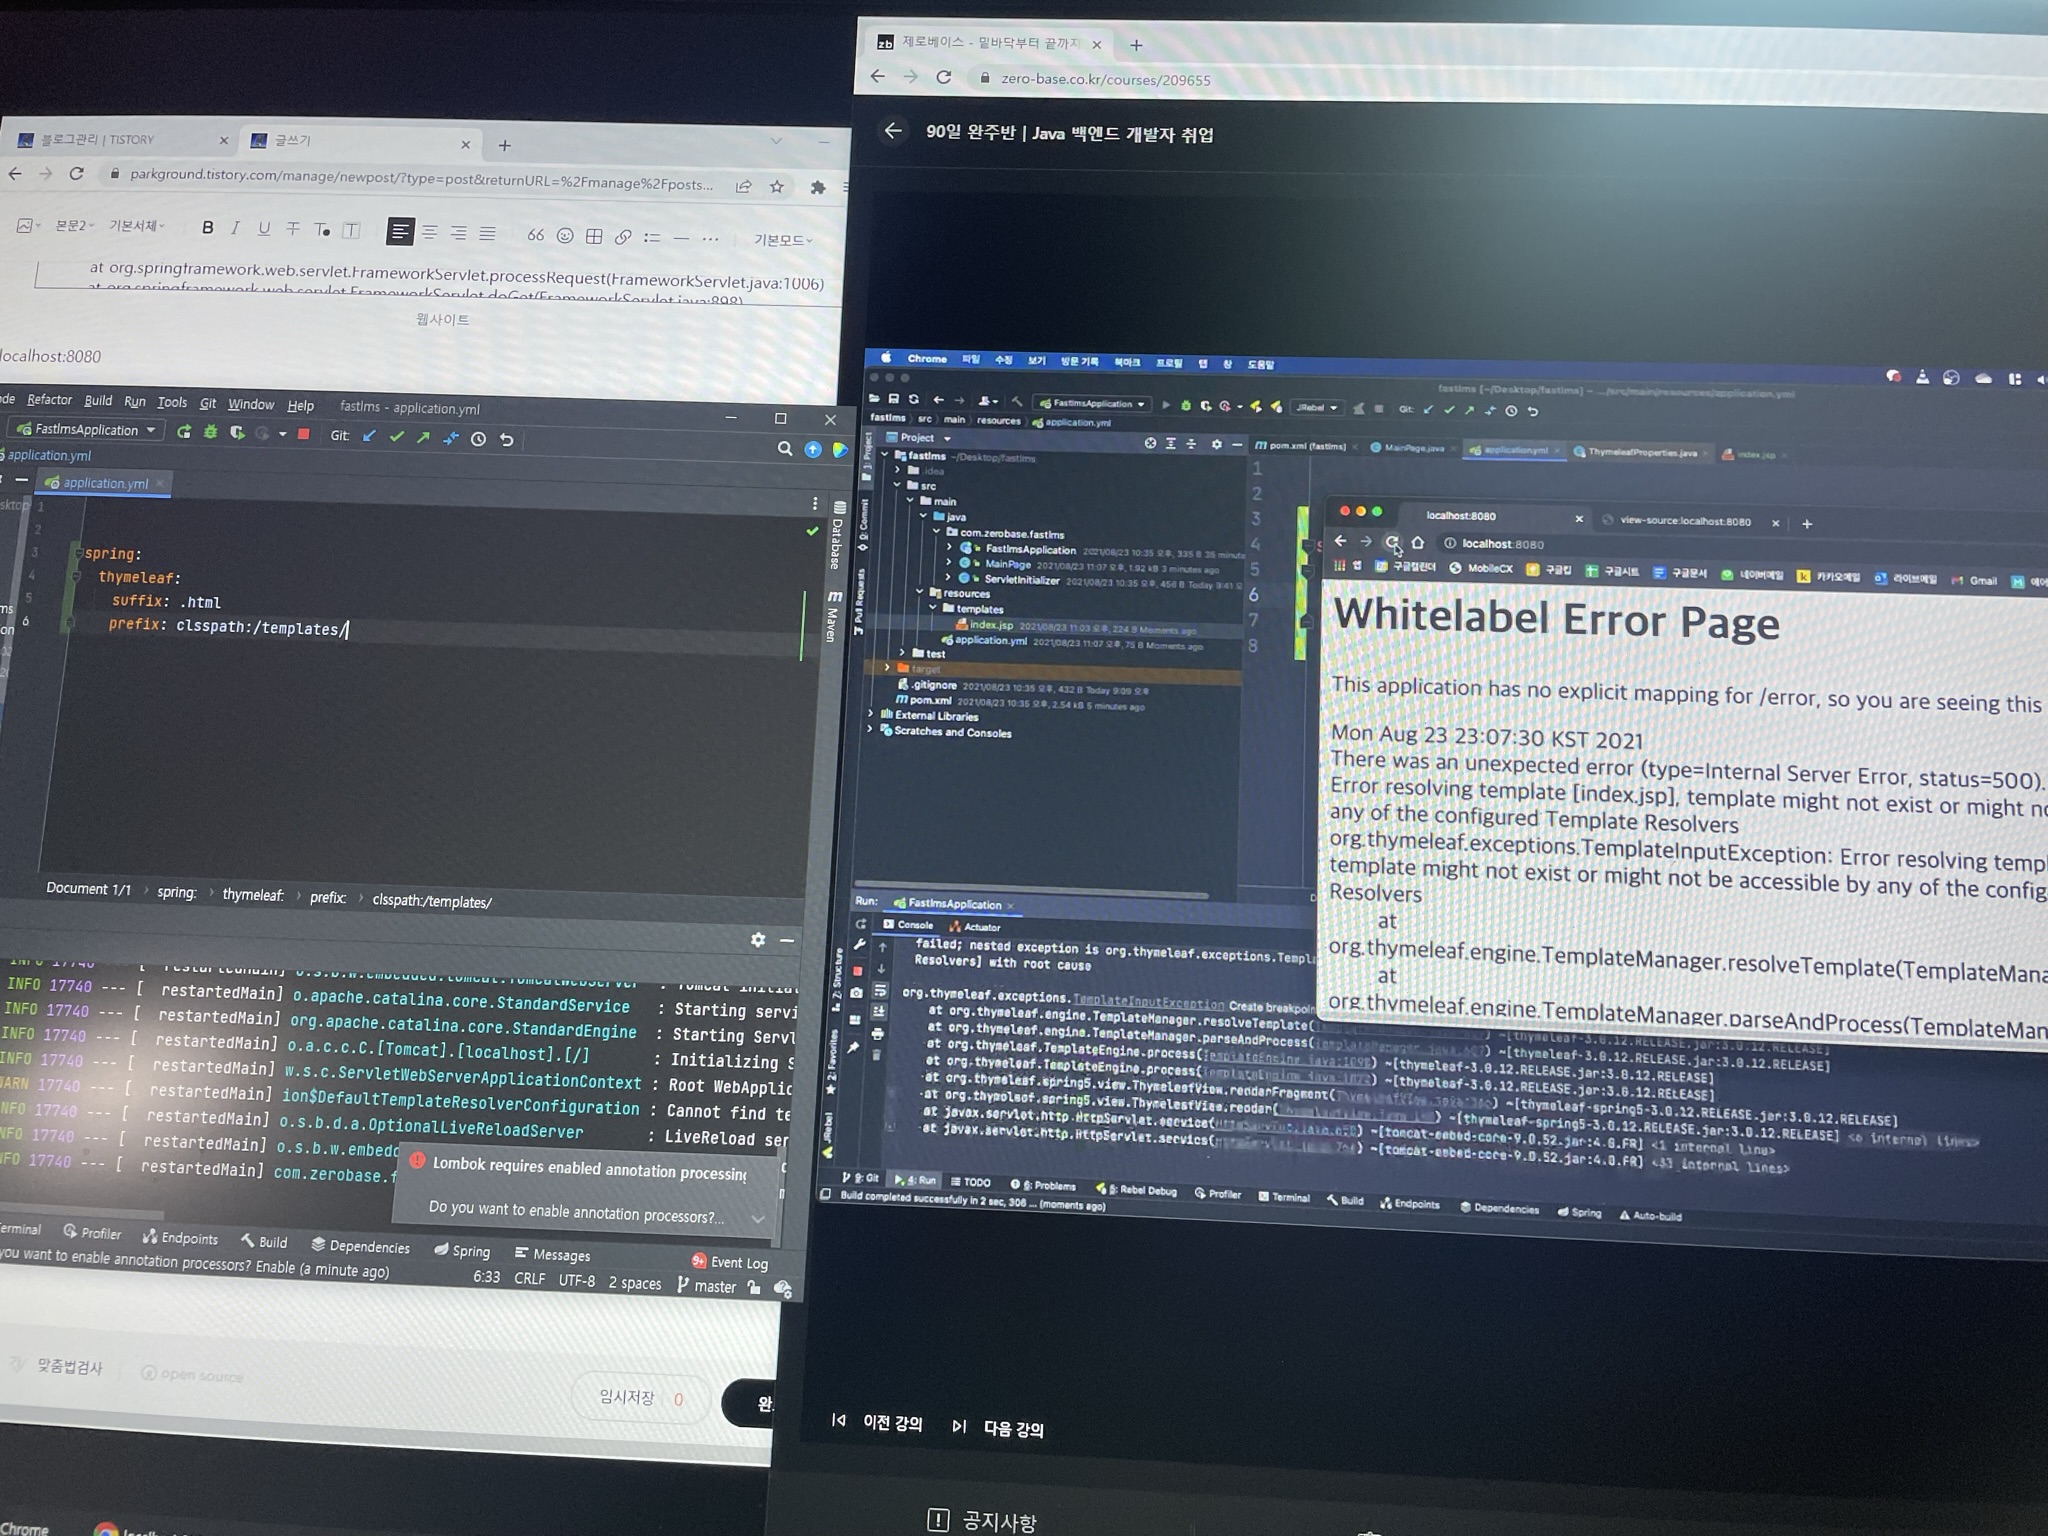
Task: Open Git Show History clock icon
Action: click(x=479, y=439)
